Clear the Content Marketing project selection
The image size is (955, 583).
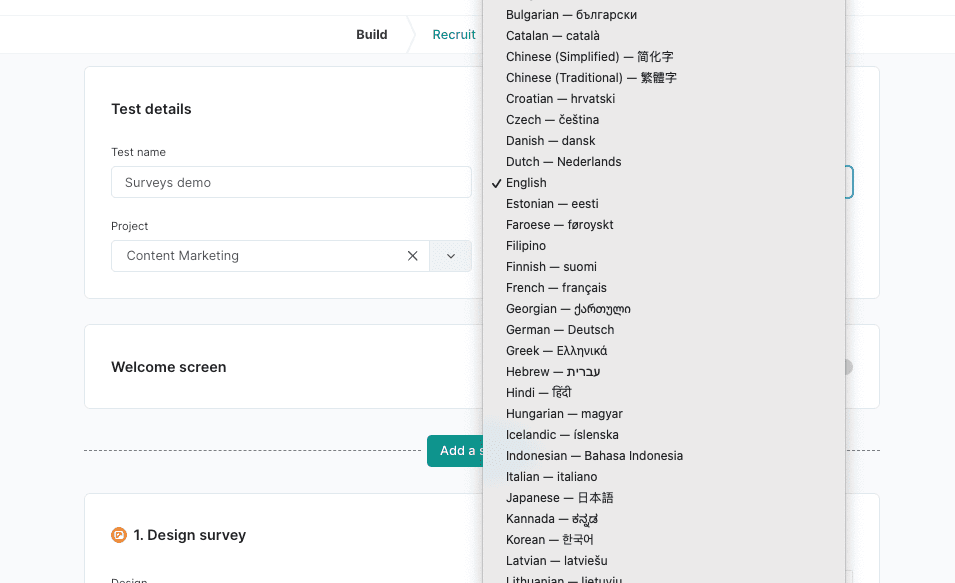(413, 255)
